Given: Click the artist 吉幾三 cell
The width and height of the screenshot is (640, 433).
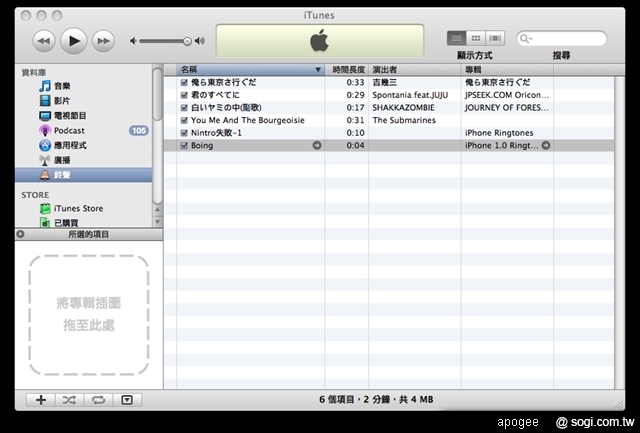Looking at the screenshot, I should tap(384, 82).
